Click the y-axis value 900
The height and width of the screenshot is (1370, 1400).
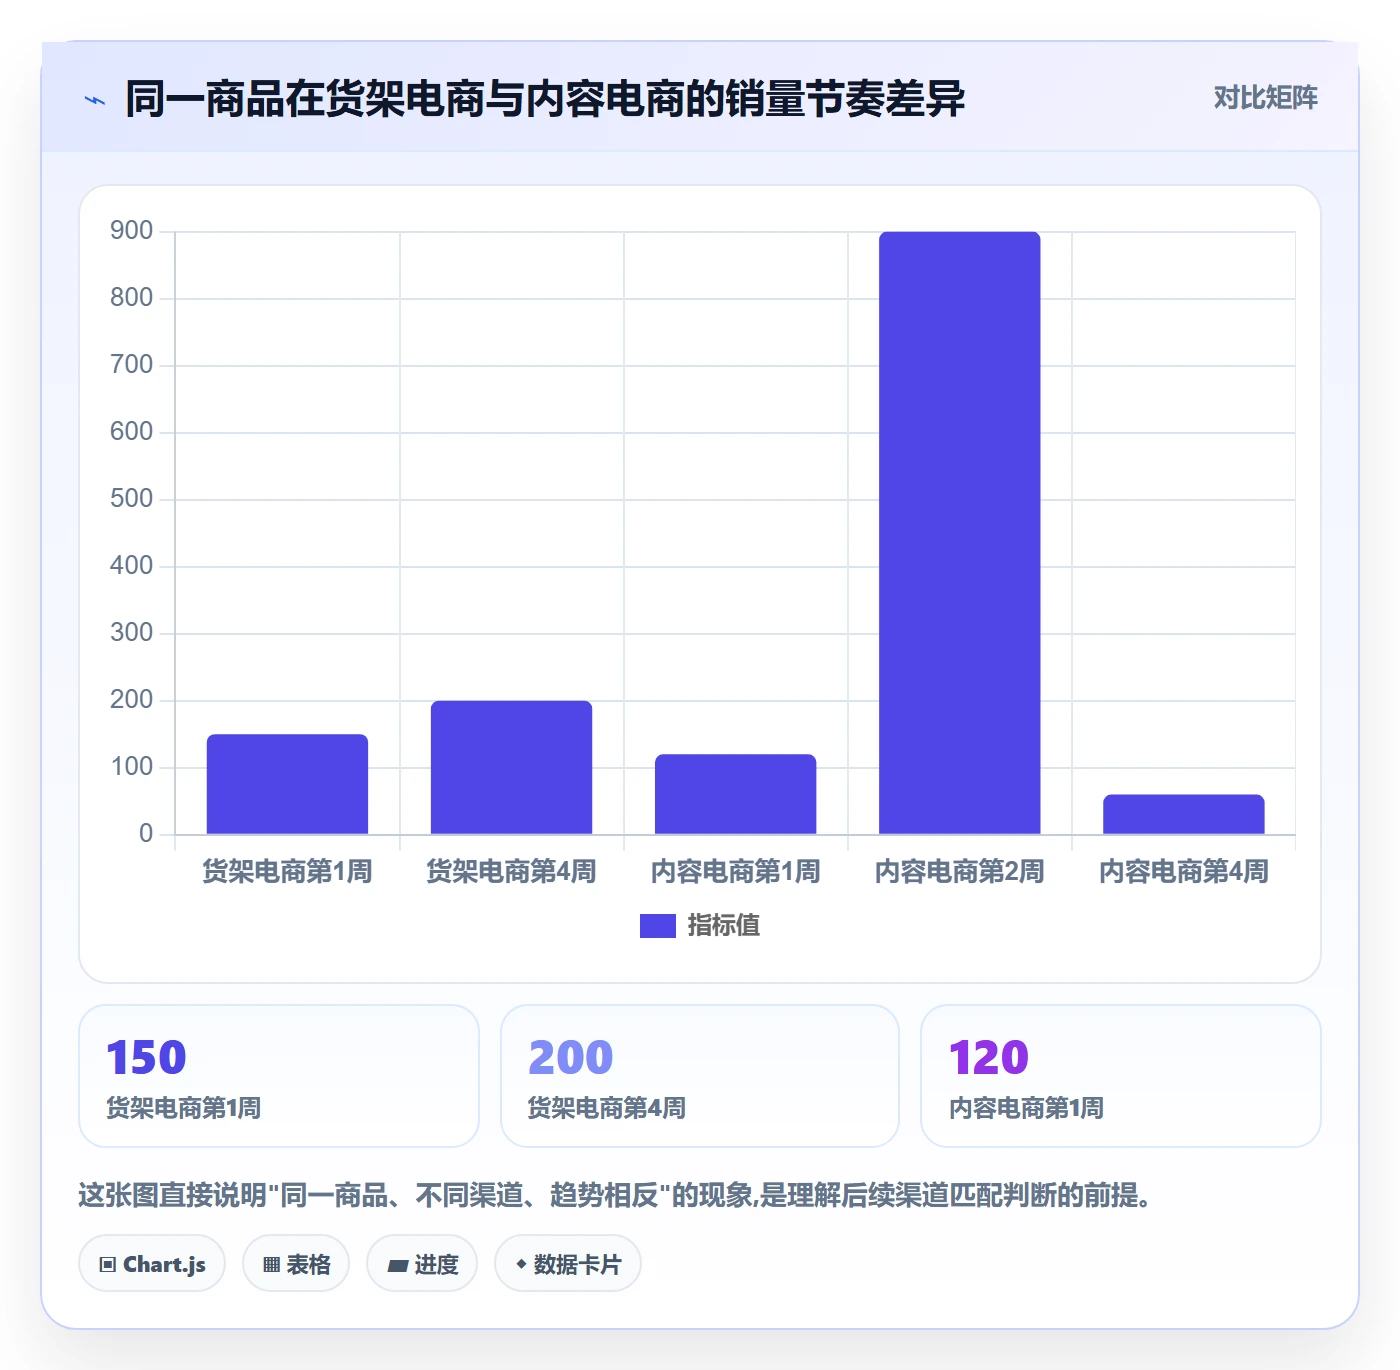(132, 231)
